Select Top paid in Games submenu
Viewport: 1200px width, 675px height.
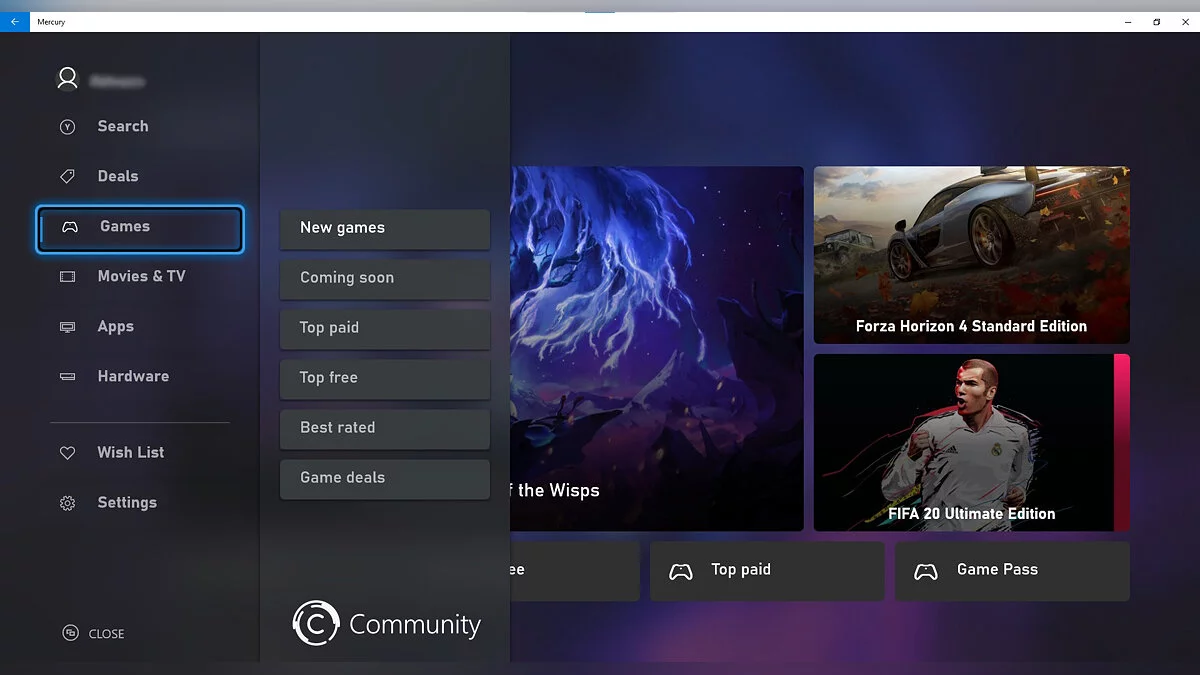point(385,329)
